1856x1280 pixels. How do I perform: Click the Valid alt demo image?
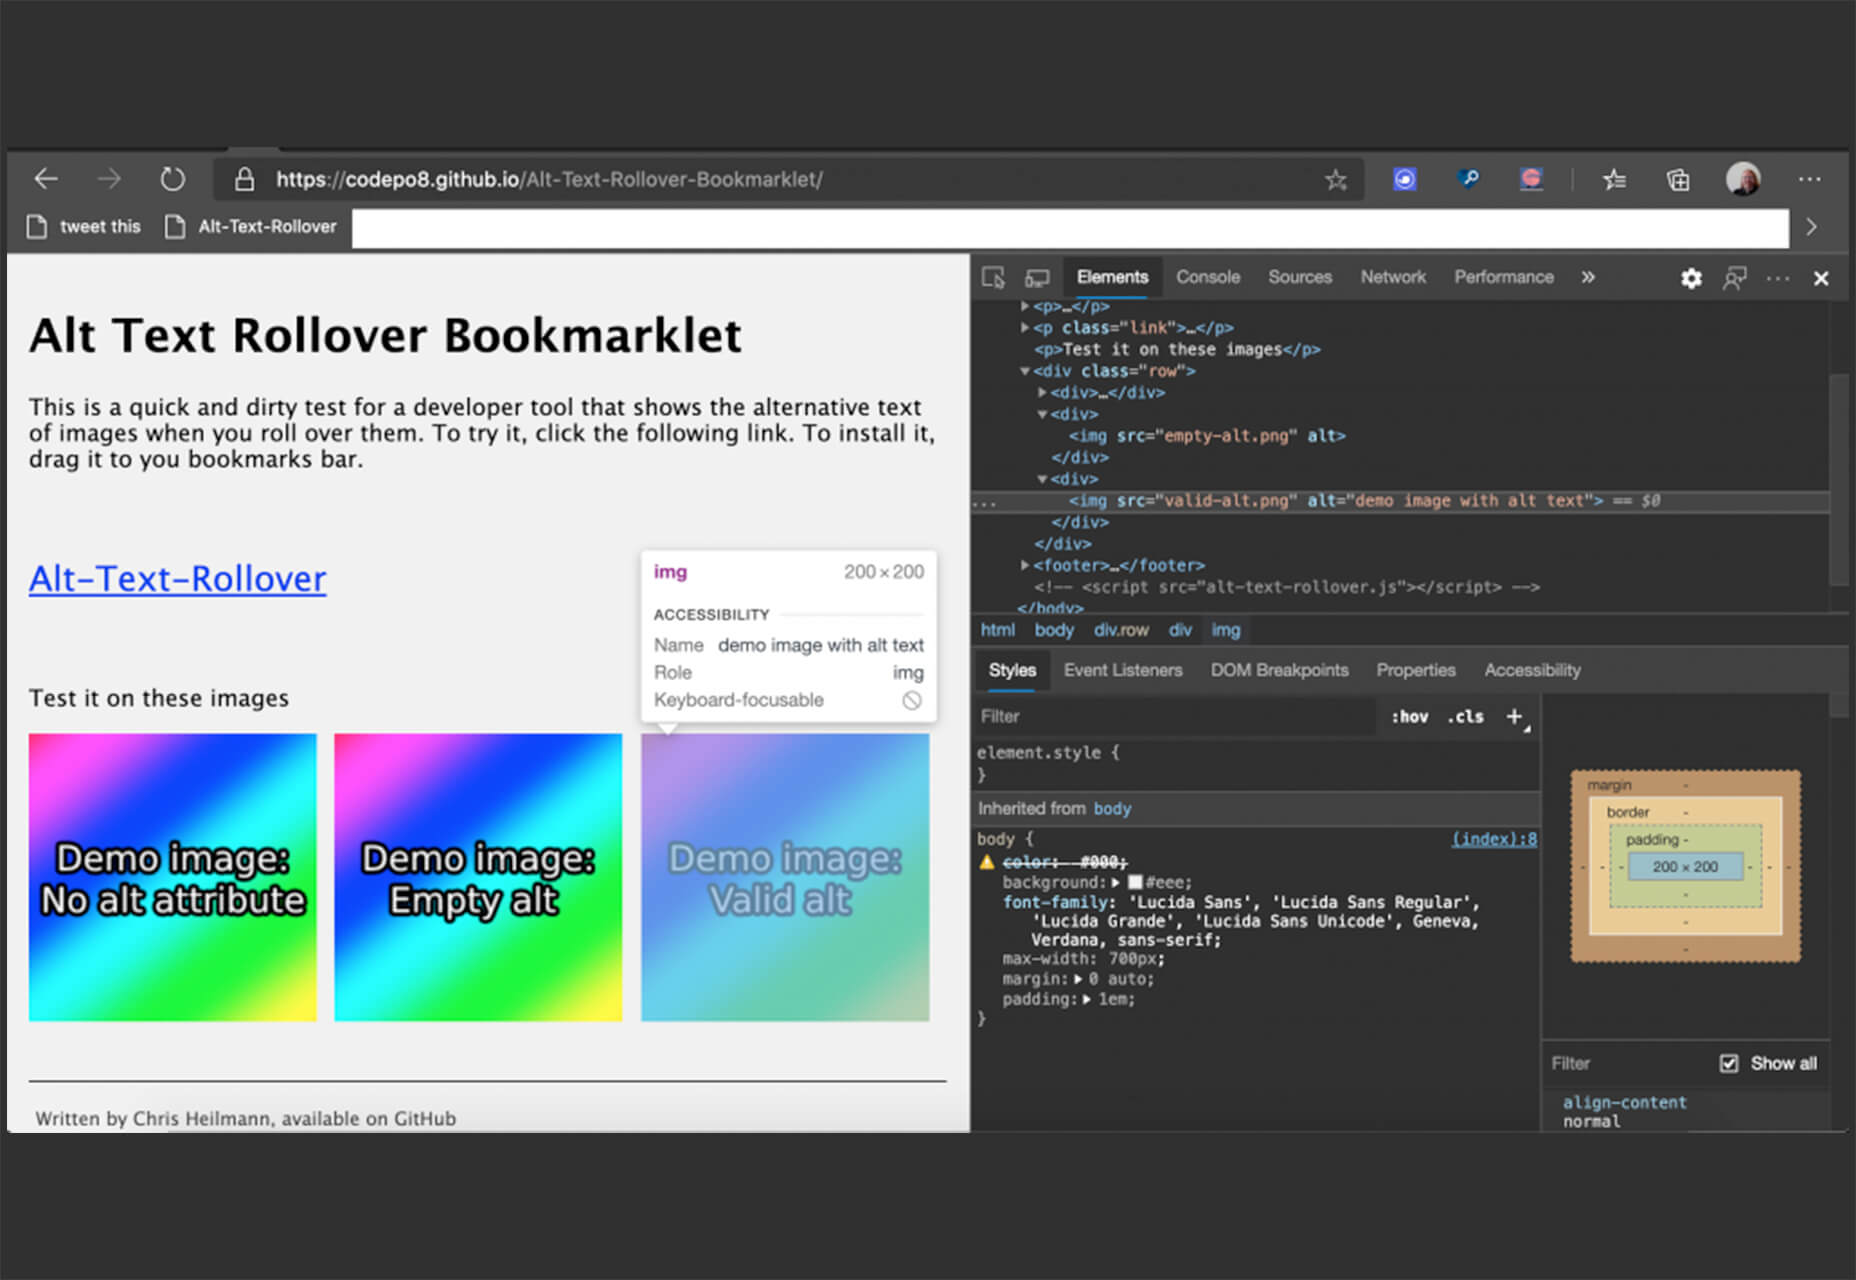[785, 878]
